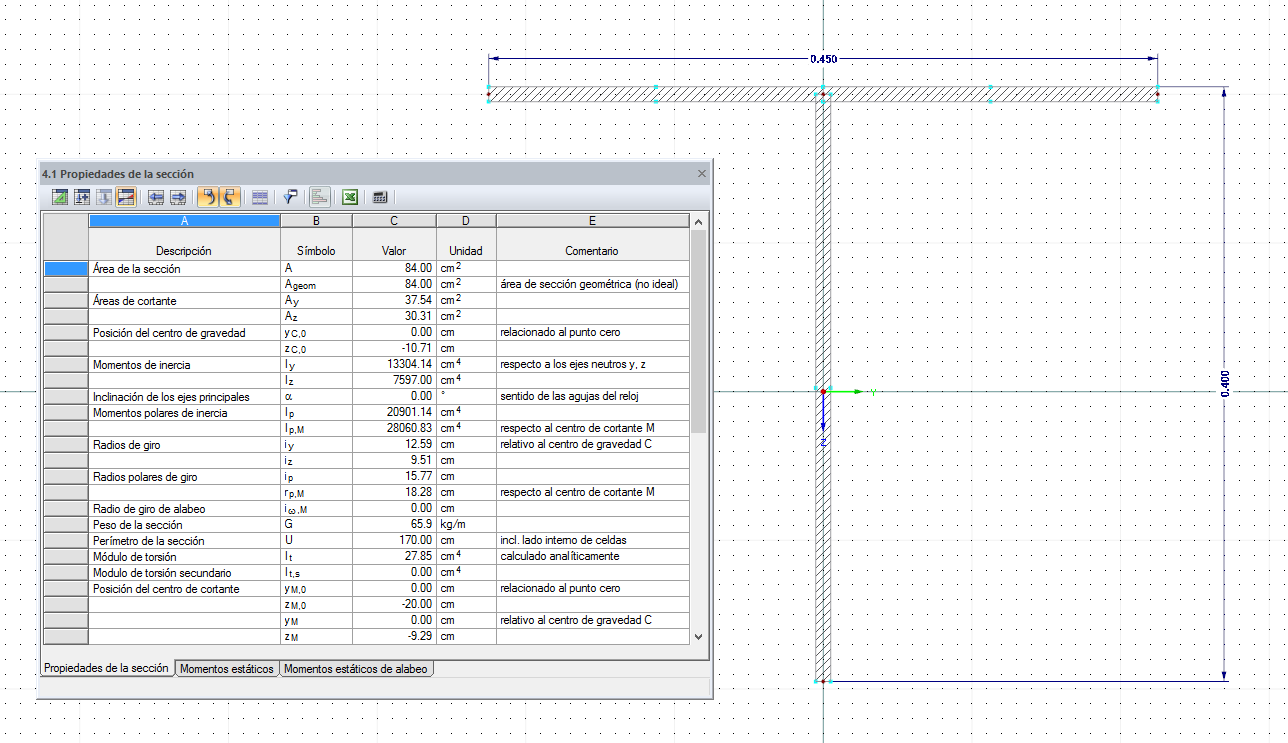This screenshot has height=743, width=1288.
Task: Click the scroll up arrow of the table
Action: point(698,221)
